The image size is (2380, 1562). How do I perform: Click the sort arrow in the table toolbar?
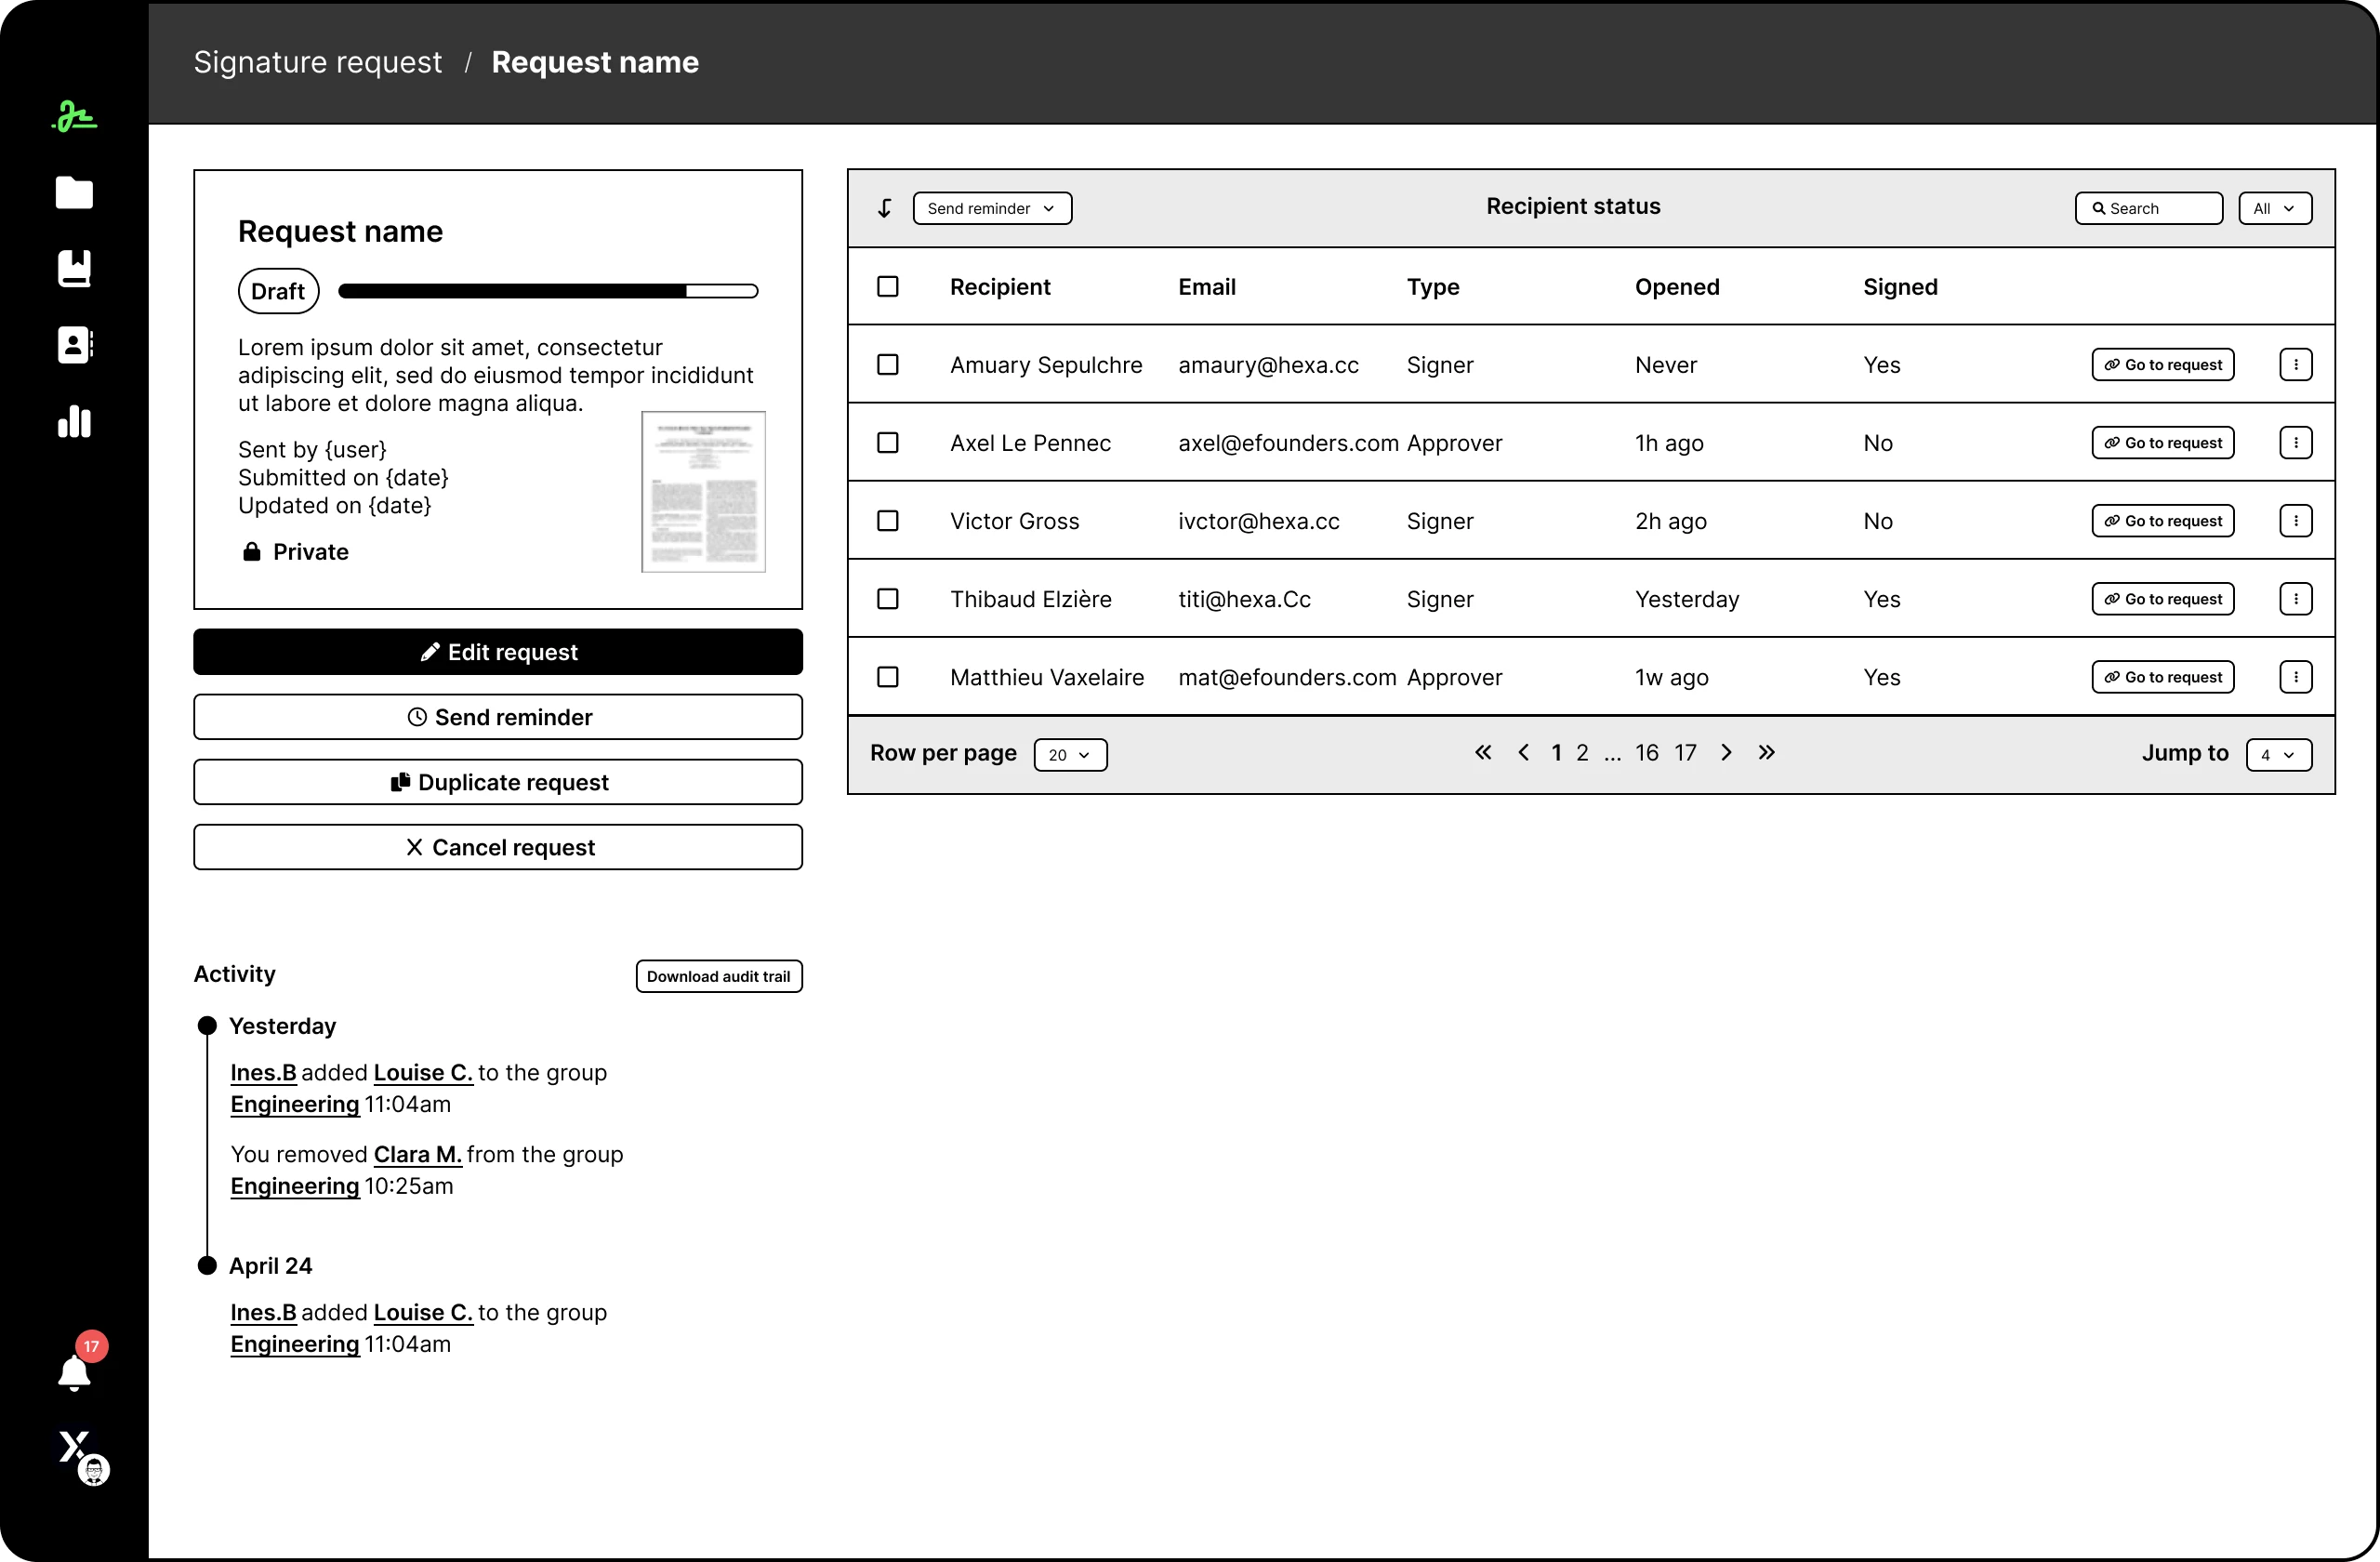click(x=884, y=208)
